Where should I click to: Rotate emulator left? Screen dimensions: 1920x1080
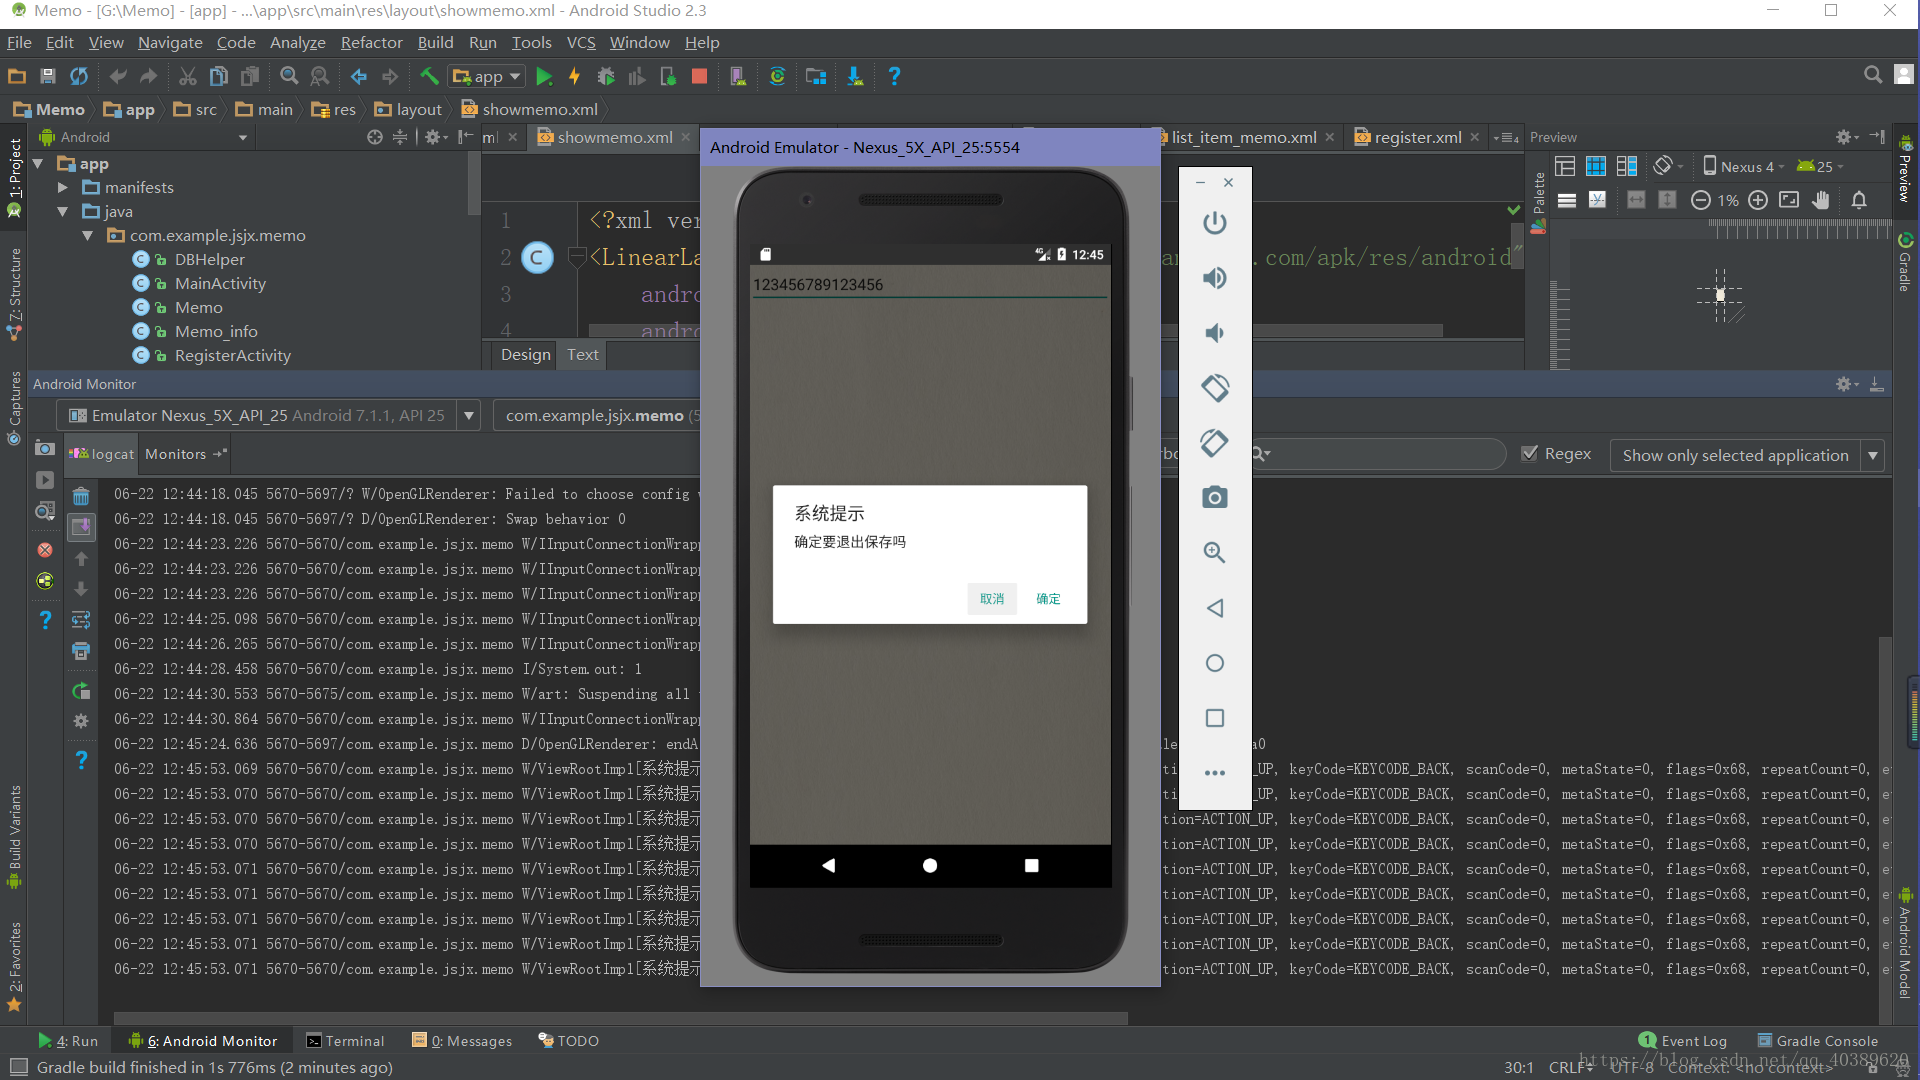(x=1215, y=388)
